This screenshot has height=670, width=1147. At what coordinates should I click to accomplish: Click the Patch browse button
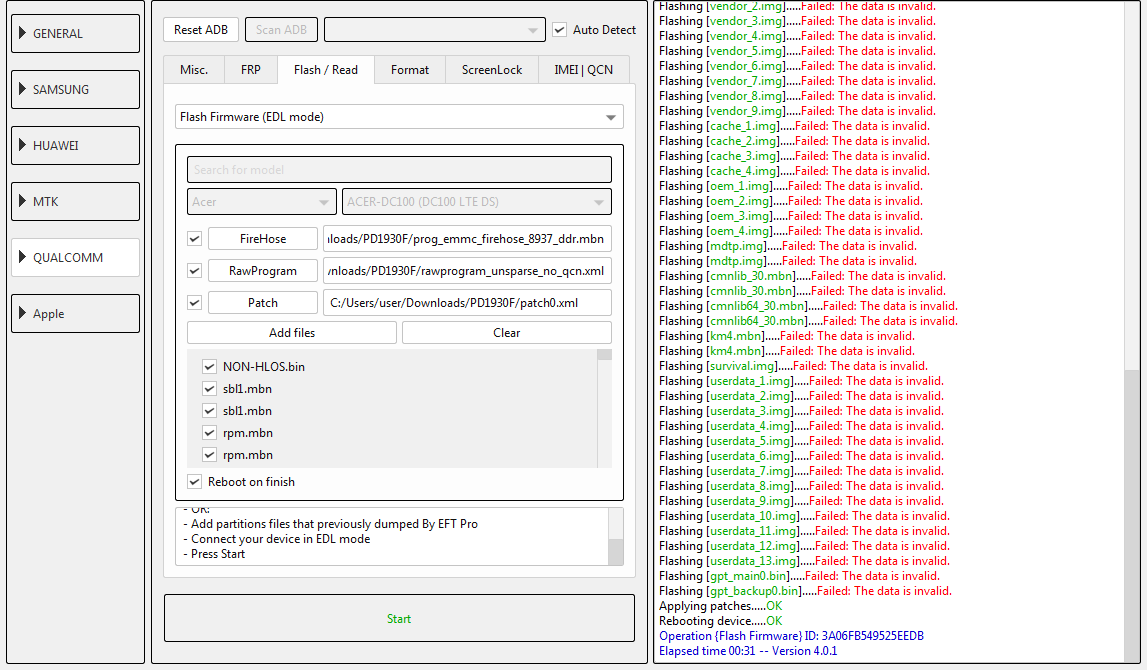click(x=263, y=303)
